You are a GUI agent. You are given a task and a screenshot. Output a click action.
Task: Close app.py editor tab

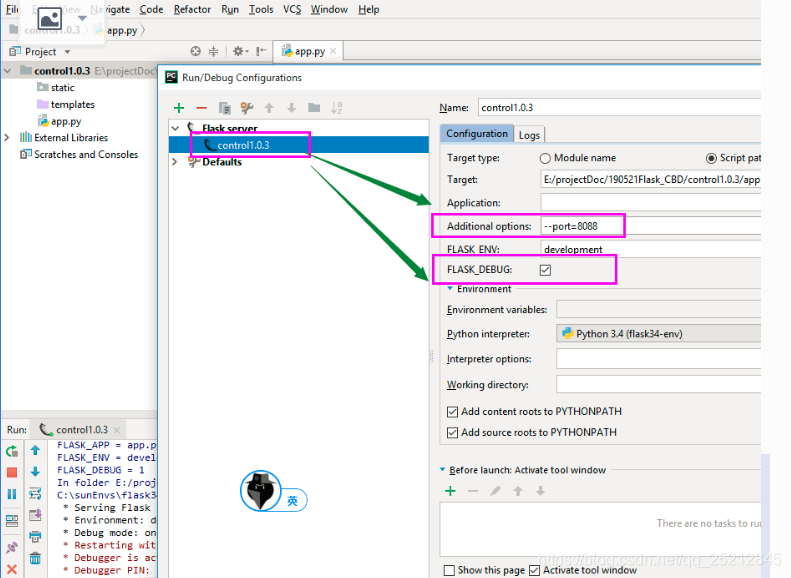[333, 51]
